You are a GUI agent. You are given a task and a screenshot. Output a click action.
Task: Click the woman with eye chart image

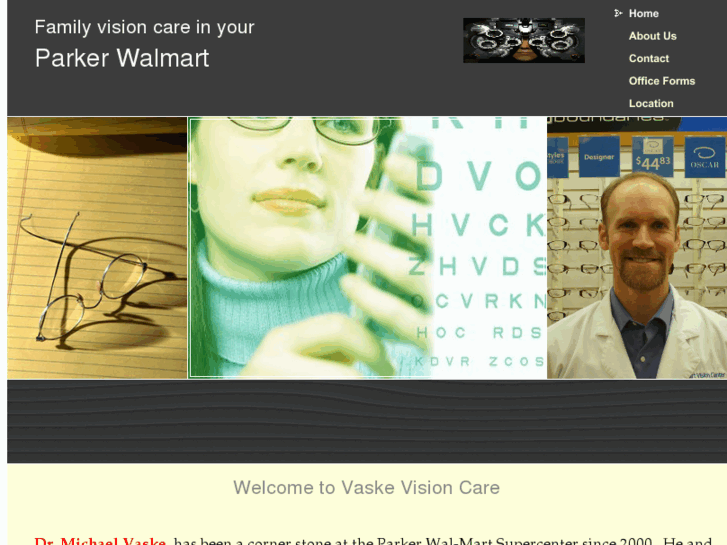pyautogui.click(x=368, y=248)
